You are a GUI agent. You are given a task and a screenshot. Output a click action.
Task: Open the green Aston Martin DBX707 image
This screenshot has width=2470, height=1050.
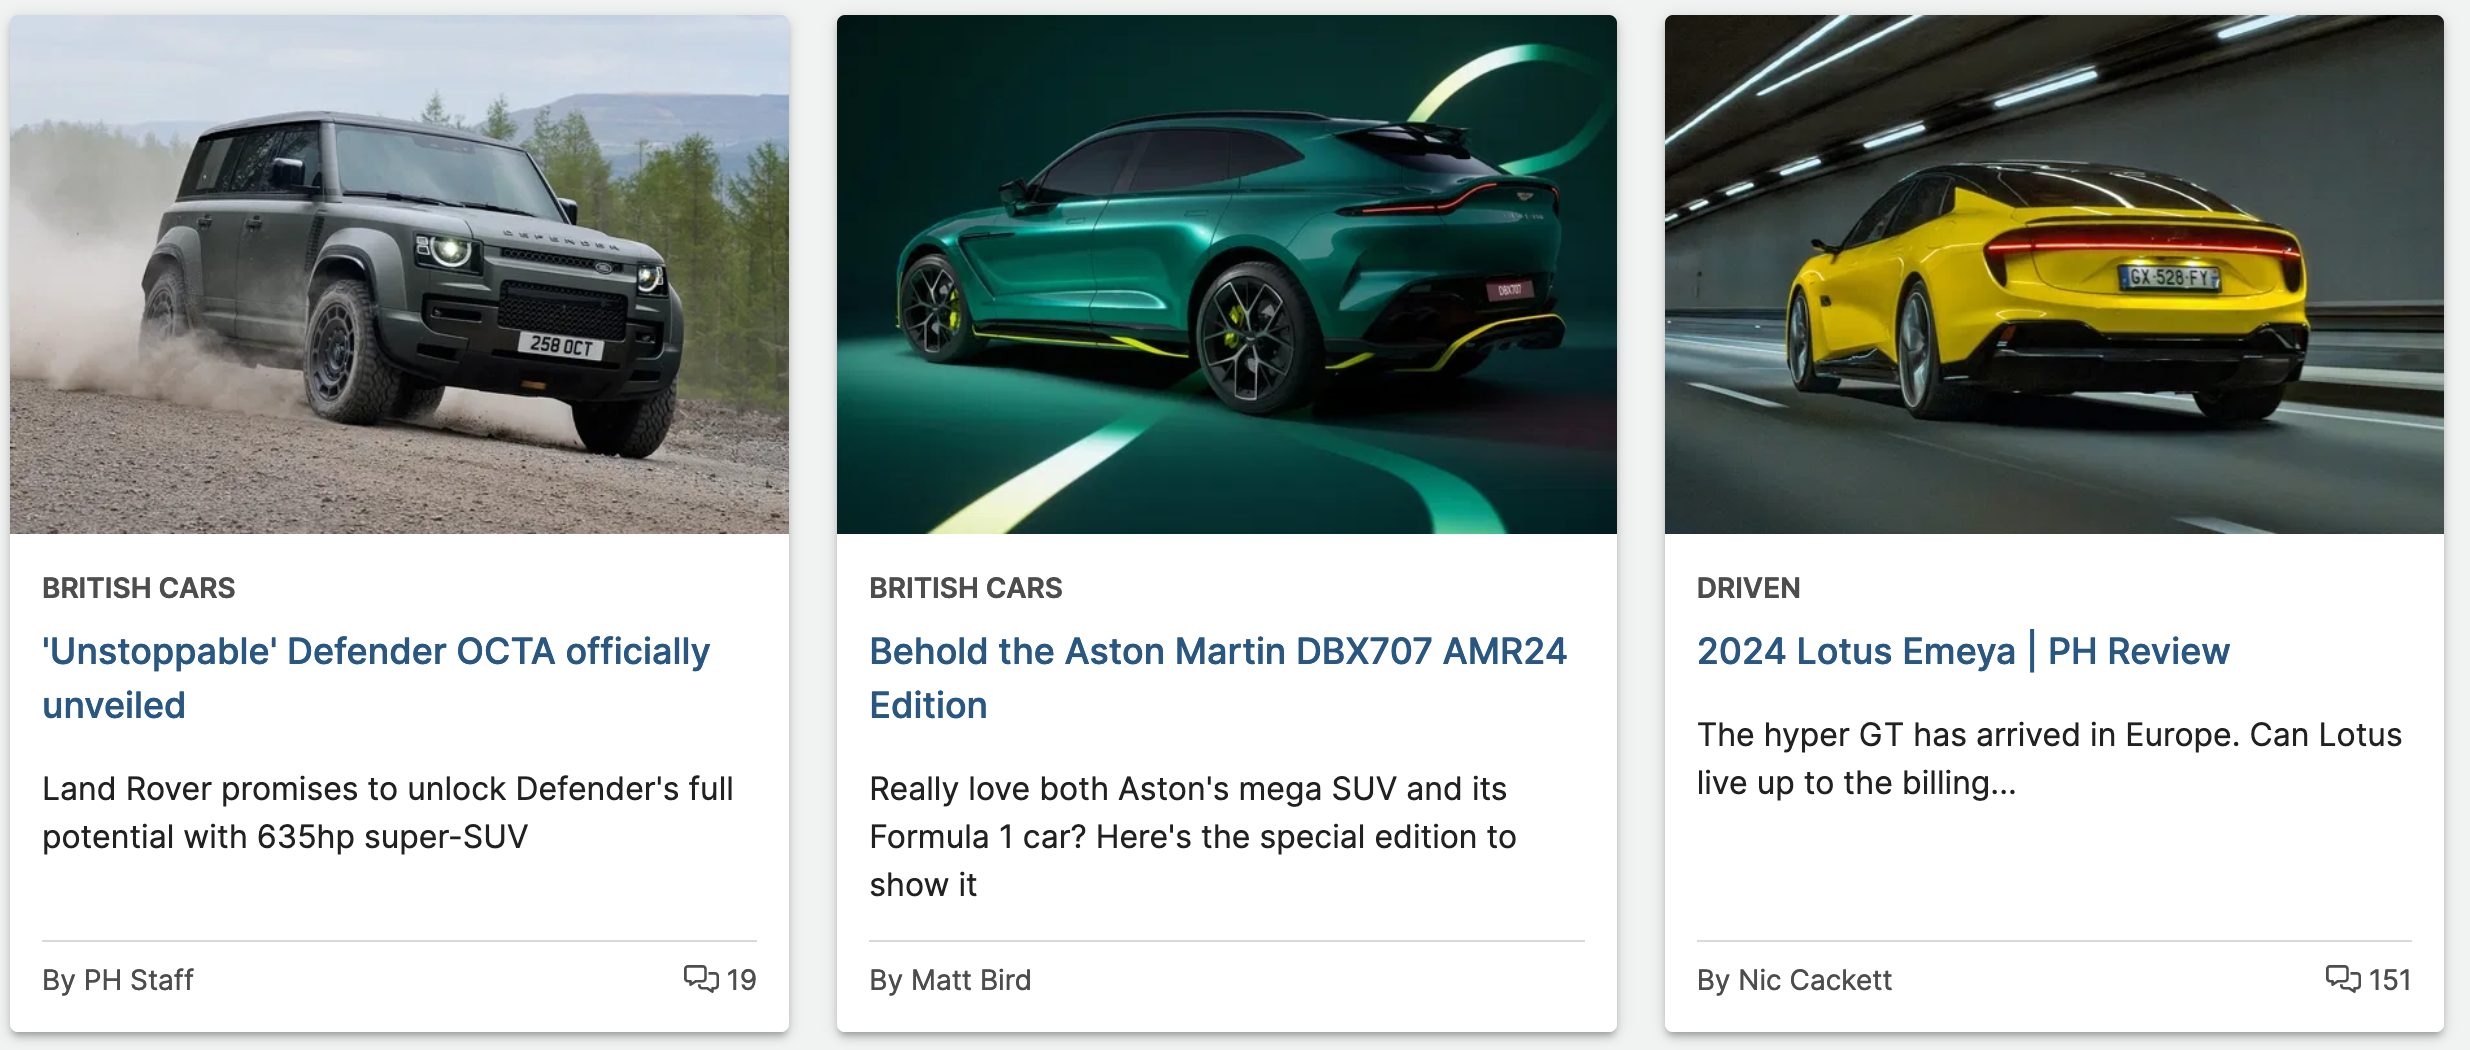1226,274
